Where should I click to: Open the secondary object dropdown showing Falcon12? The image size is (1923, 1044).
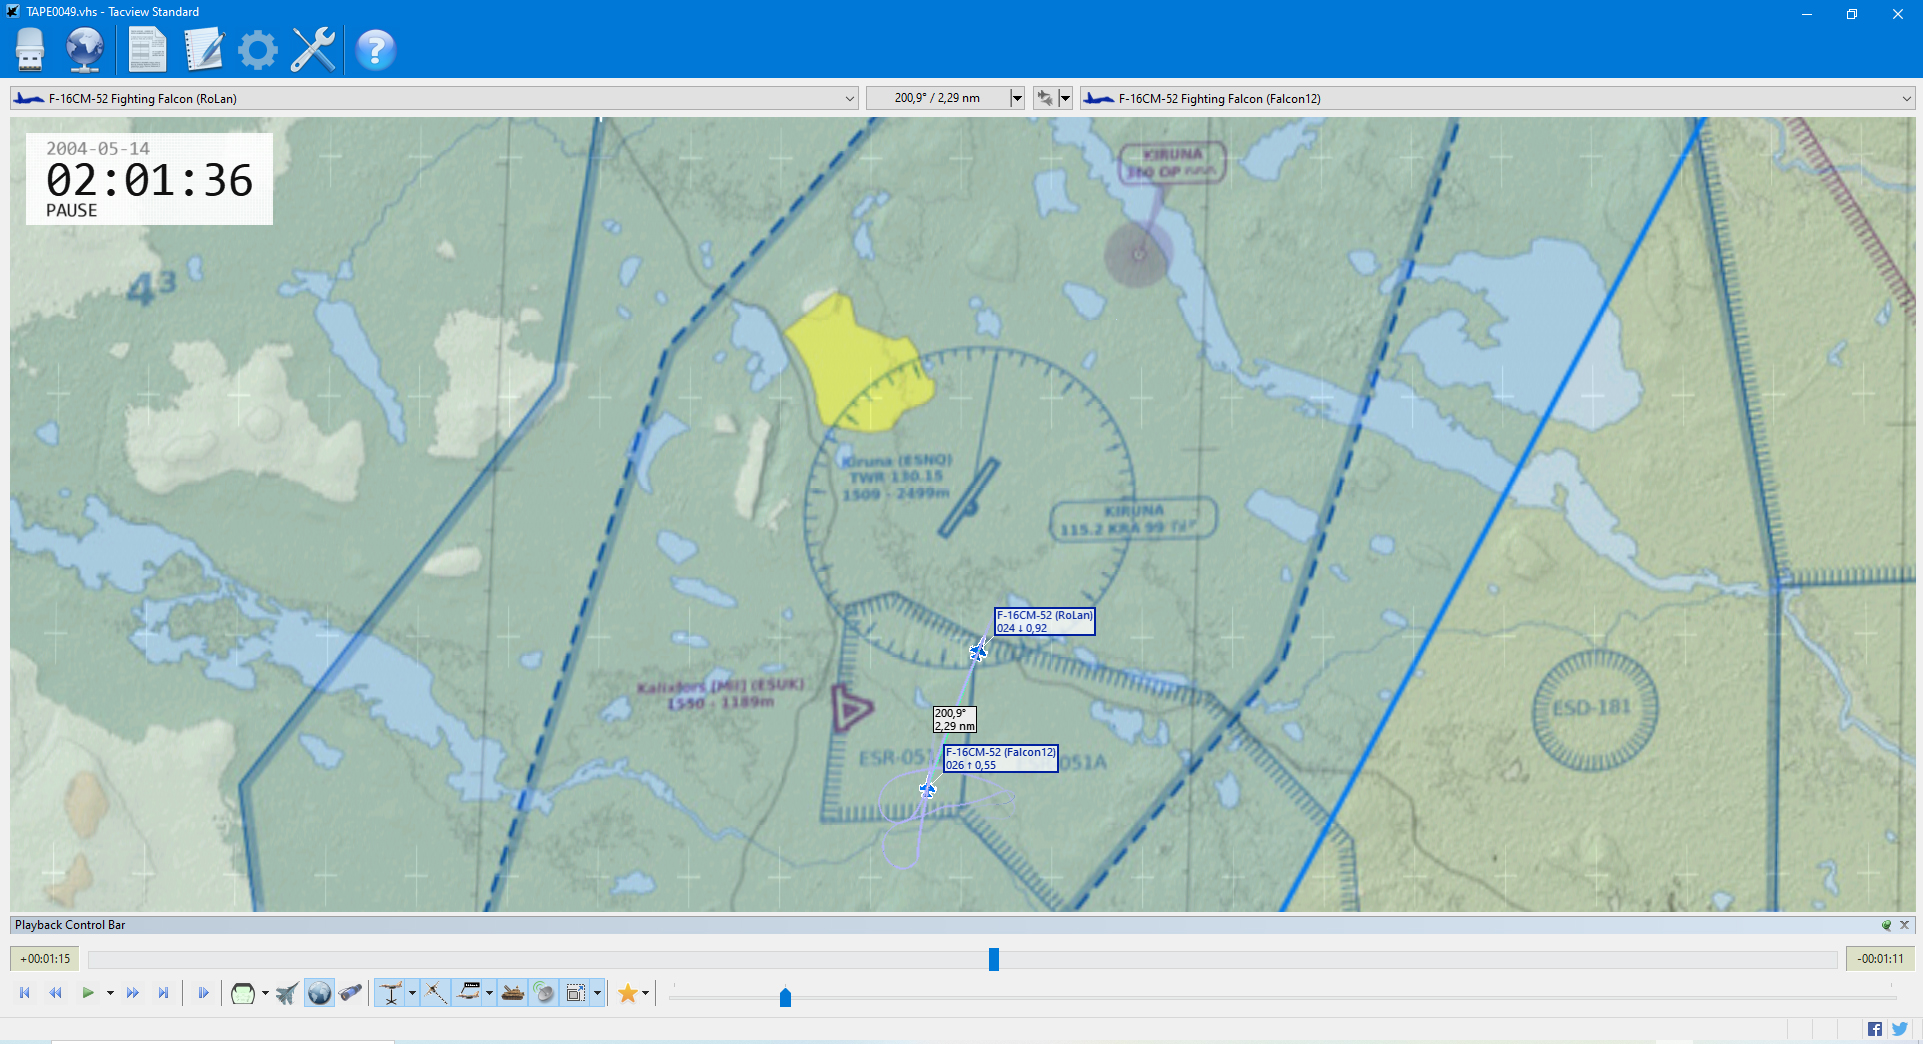pyautogui.click(x=1498, y=98)
